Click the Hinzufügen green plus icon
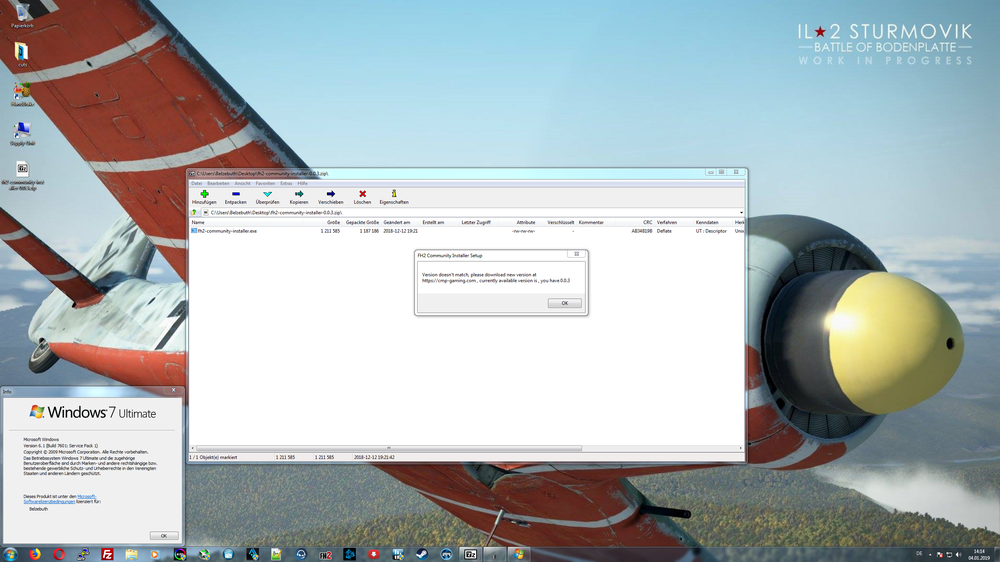 pos(204,194)
